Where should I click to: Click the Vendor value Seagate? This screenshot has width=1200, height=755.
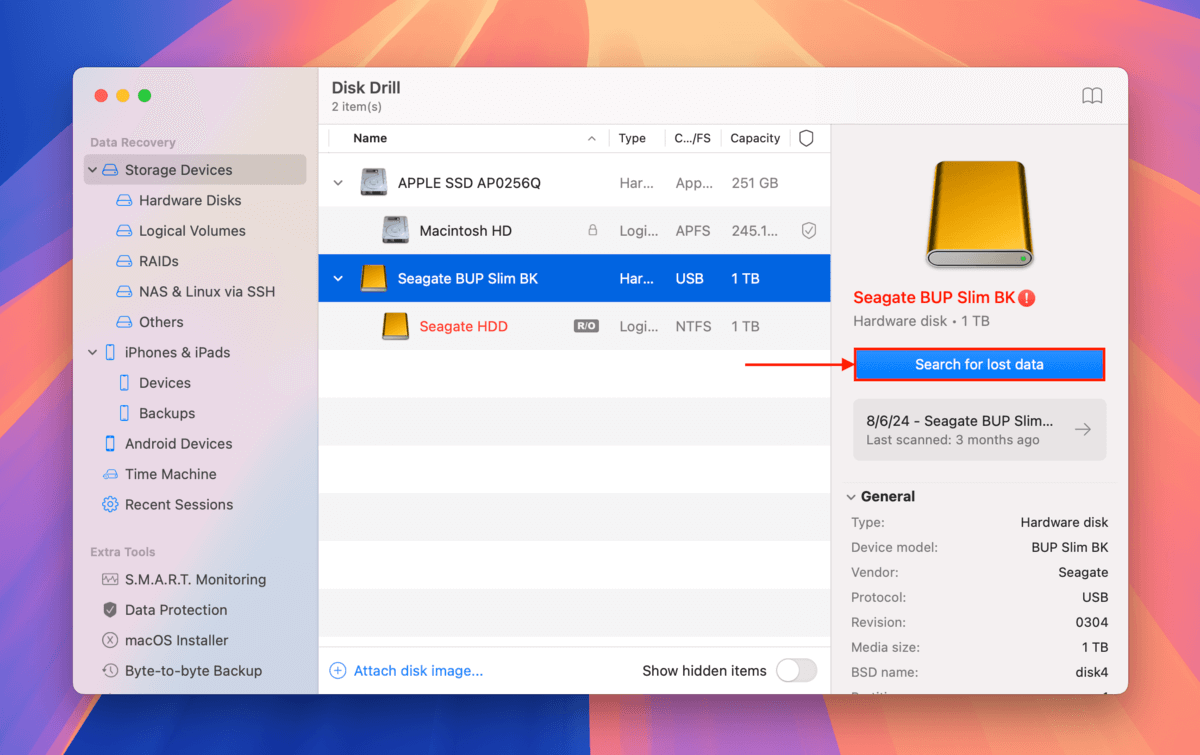pyautogui.click(x=1082, y=572)
